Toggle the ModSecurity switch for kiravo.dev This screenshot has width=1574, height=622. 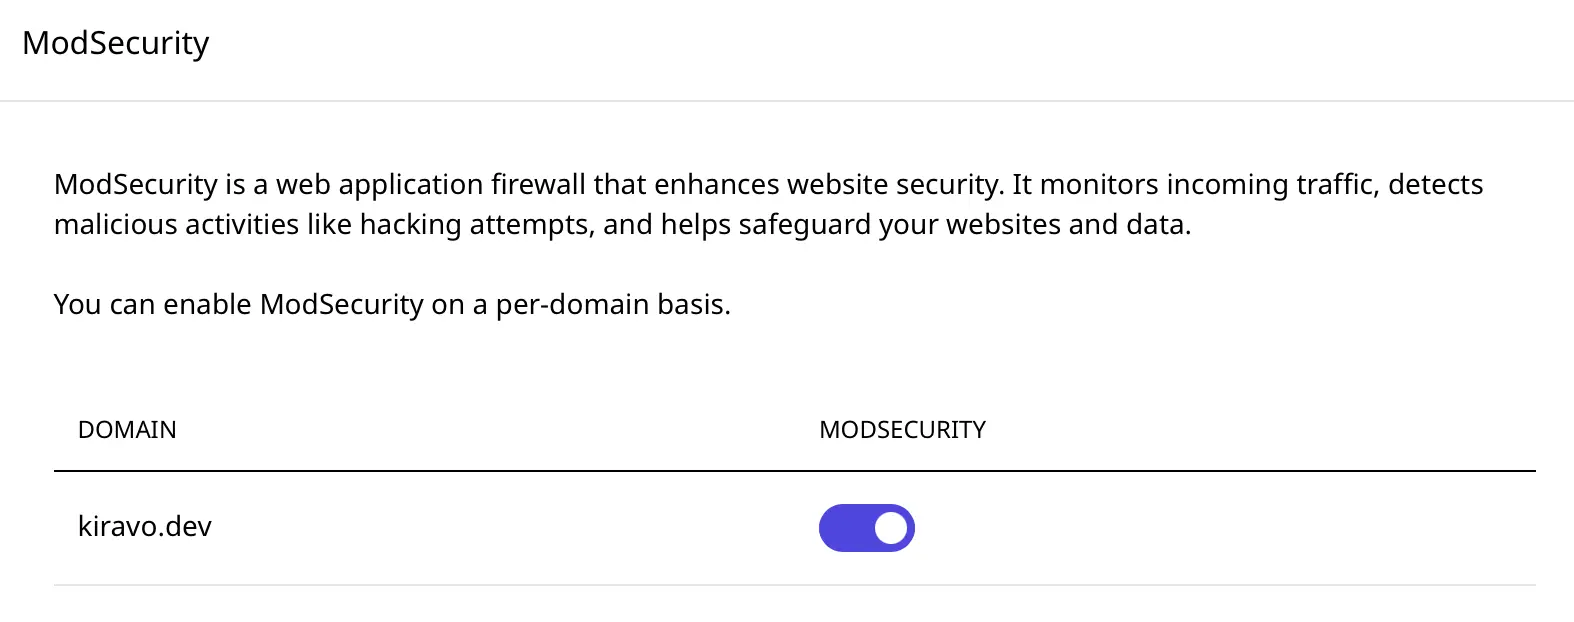click(866, 527)
